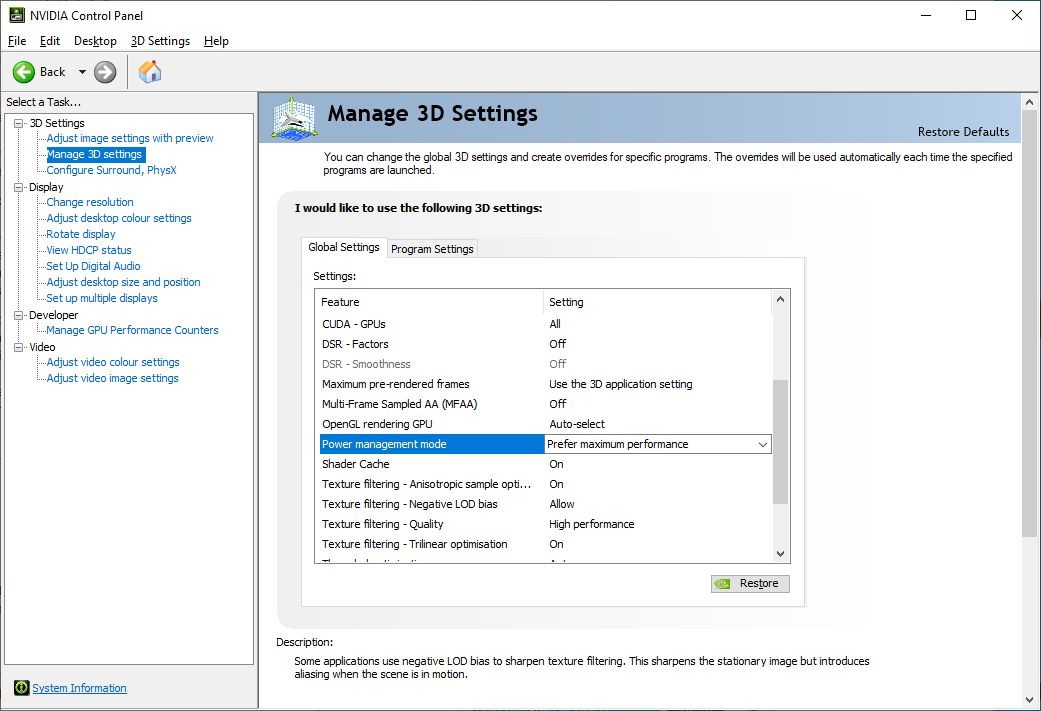Select the CUDA - GPUs setting row
Screen dimensions: 1041x711
(x=544, y=324)
